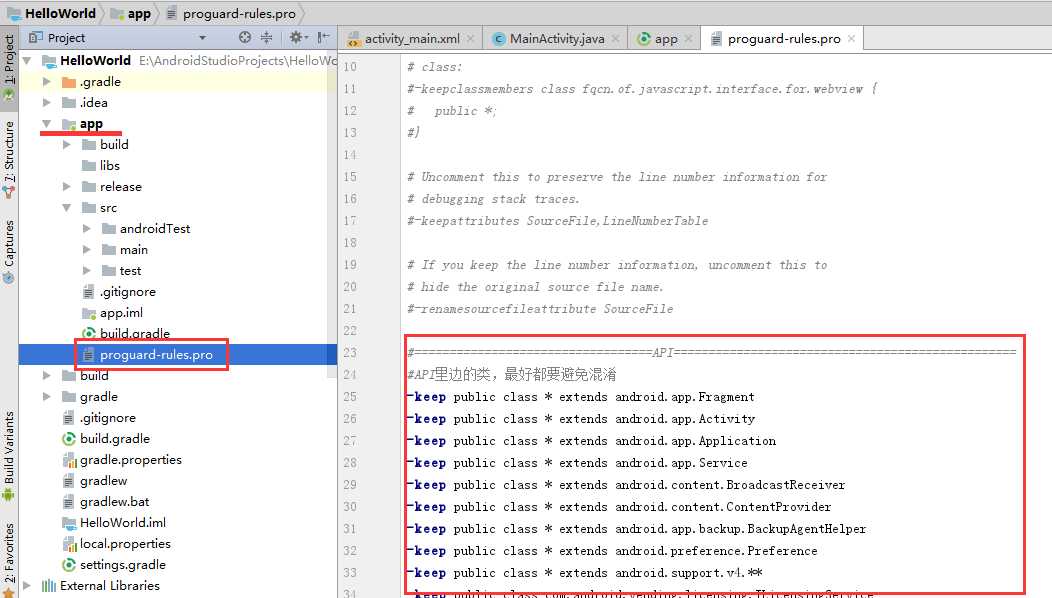Viewport: 1052px width, 598px height.
Task: Expand the androidTest folder
Action: point(87,229)
